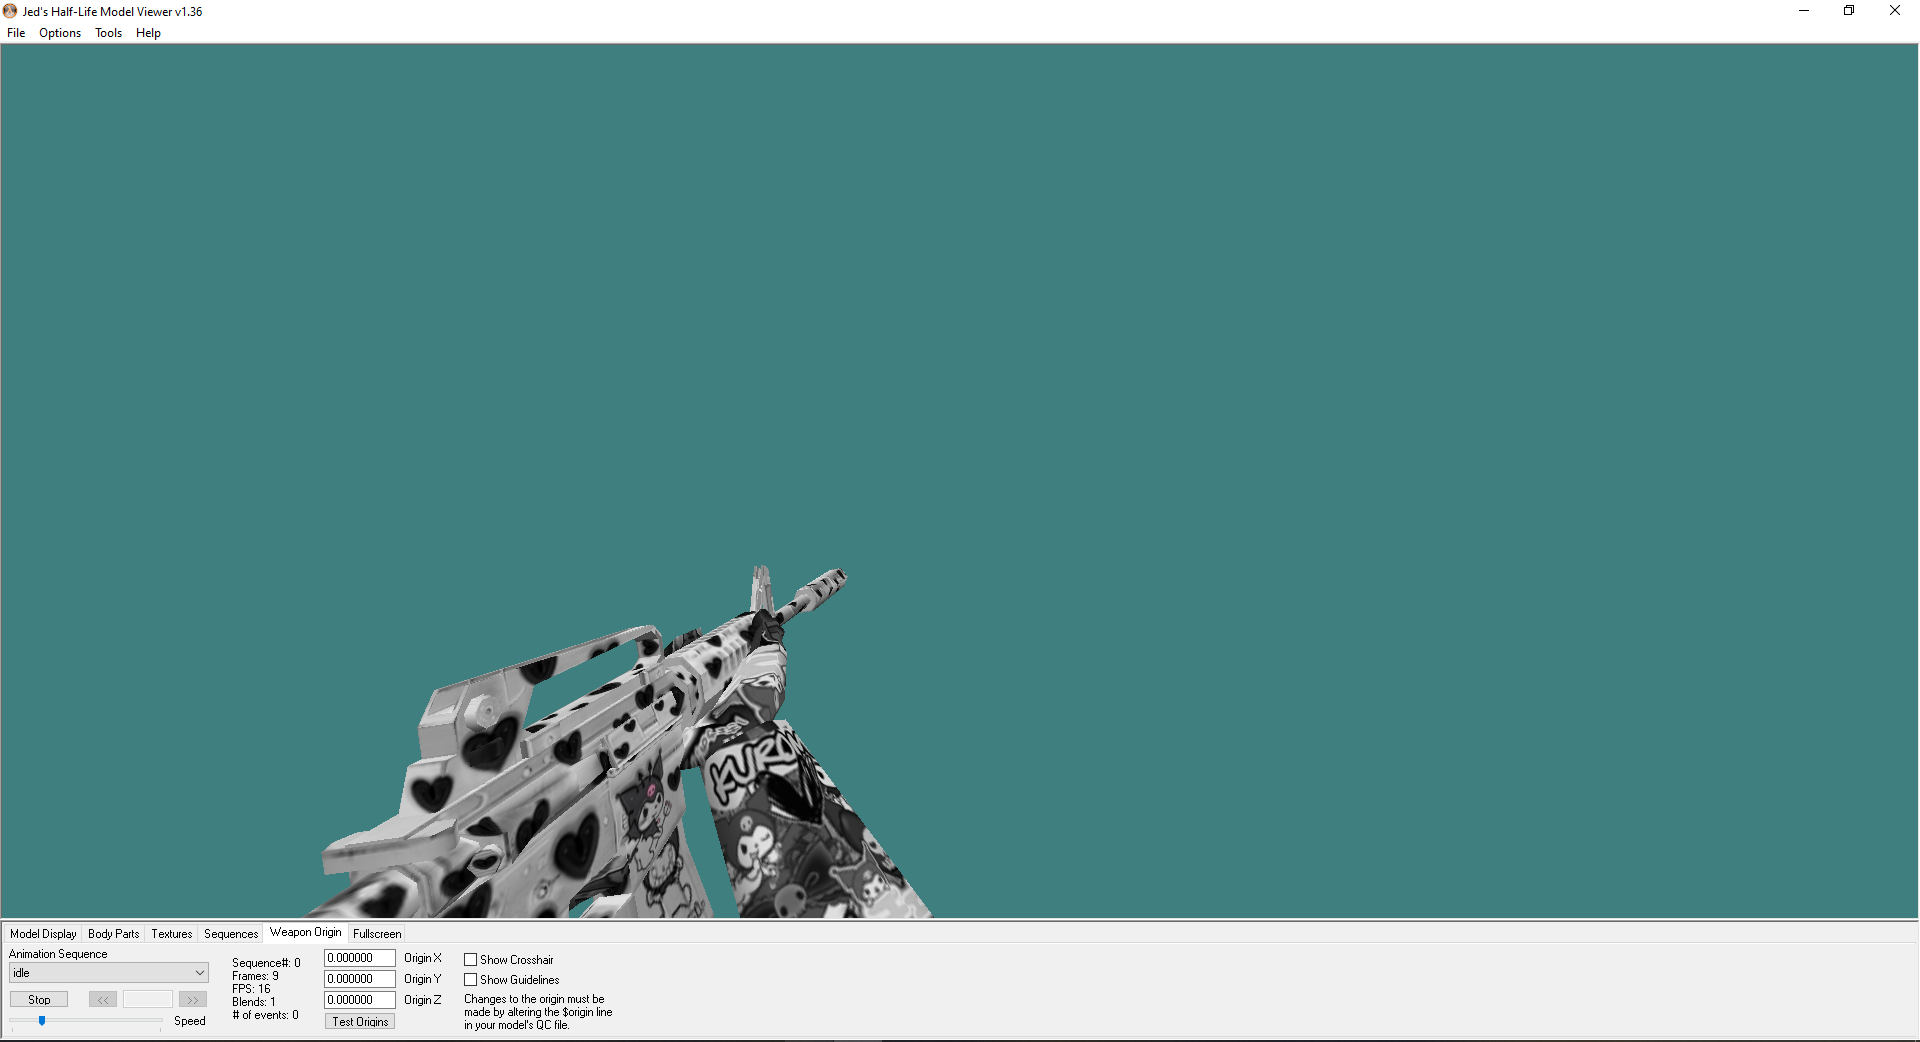Enable the Show Guidelines checkbox
The width and height of the screenshot is (1920, 1042).
point(470,980)
